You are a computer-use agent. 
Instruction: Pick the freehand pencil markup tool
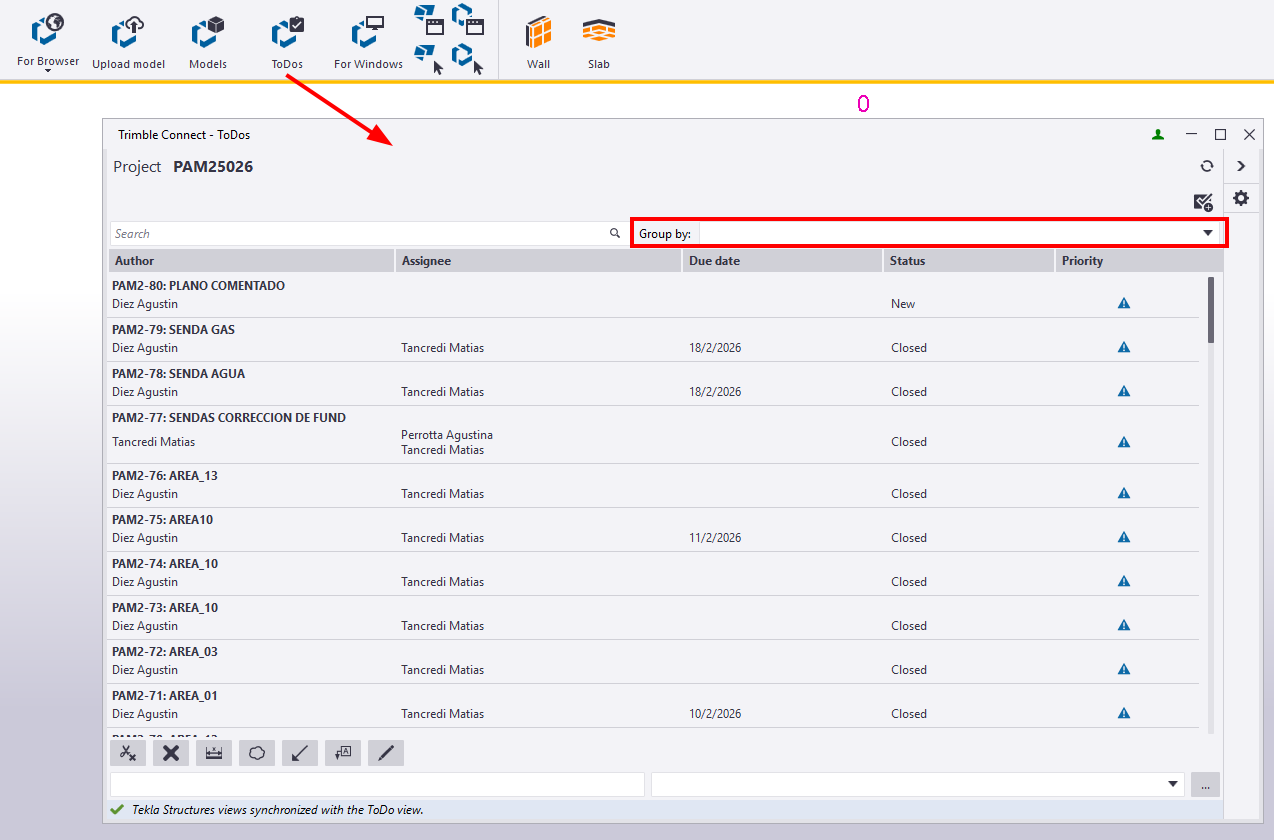[x=386, y=754]
